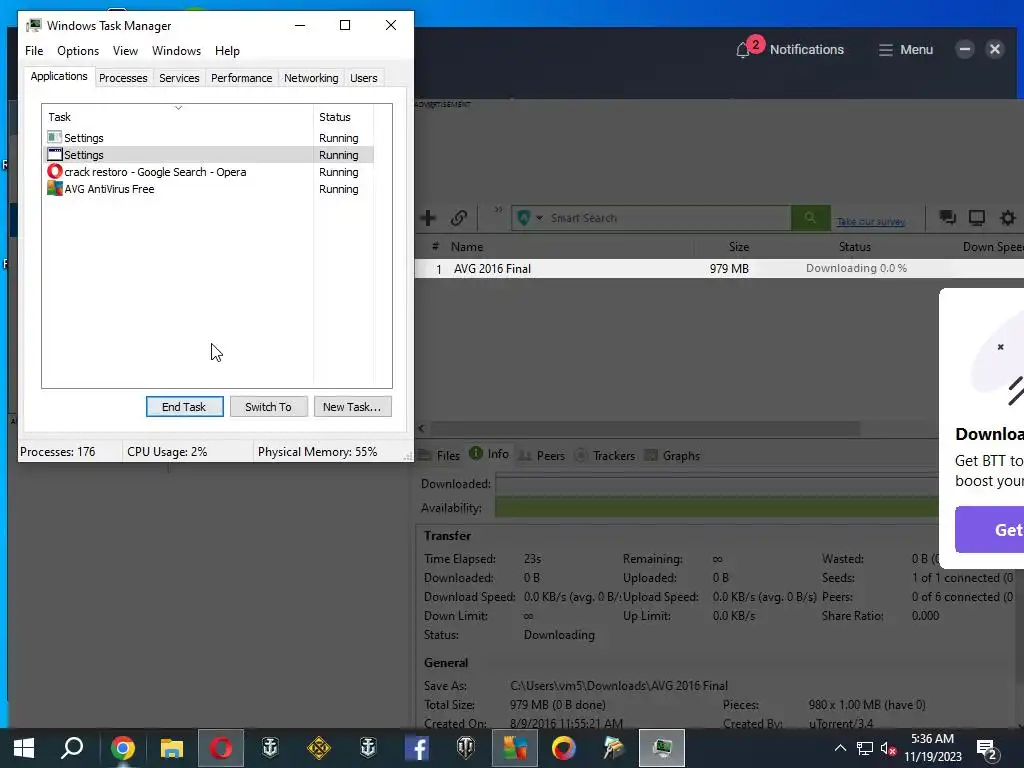The height and width of the screenshot is (768, 1024).
Task: Switch to the Users tab
Action: (364, 78)
